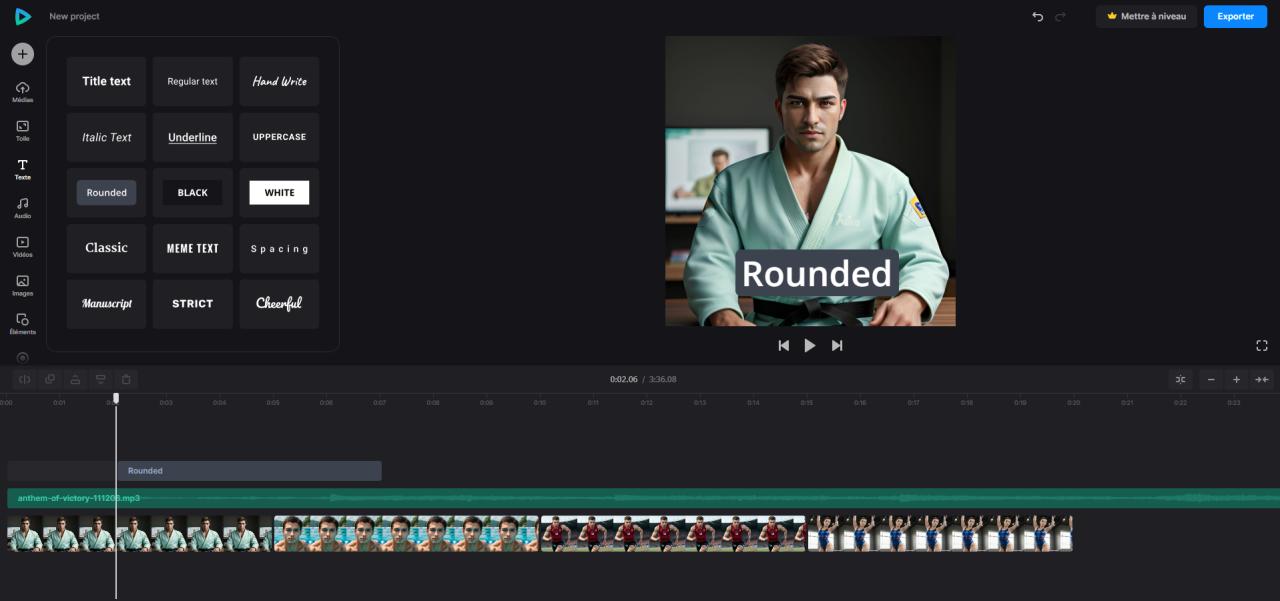
Task: Open the Audio sidebar panel
Action: coord(22,208)
